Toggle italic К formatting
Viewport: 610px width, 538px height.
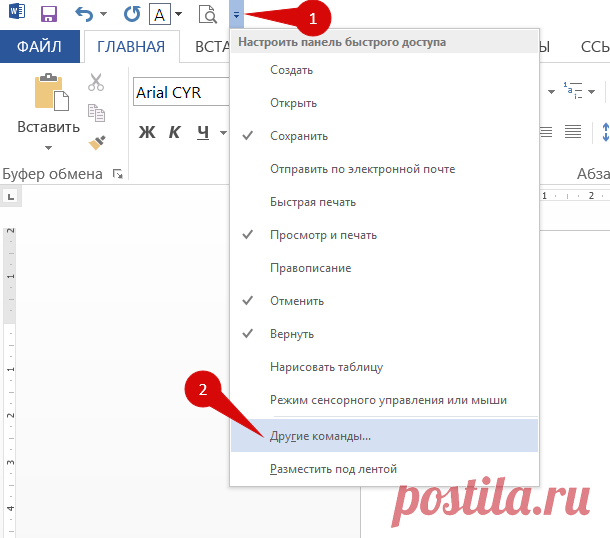pyautogui.click(x=174, y=133)
